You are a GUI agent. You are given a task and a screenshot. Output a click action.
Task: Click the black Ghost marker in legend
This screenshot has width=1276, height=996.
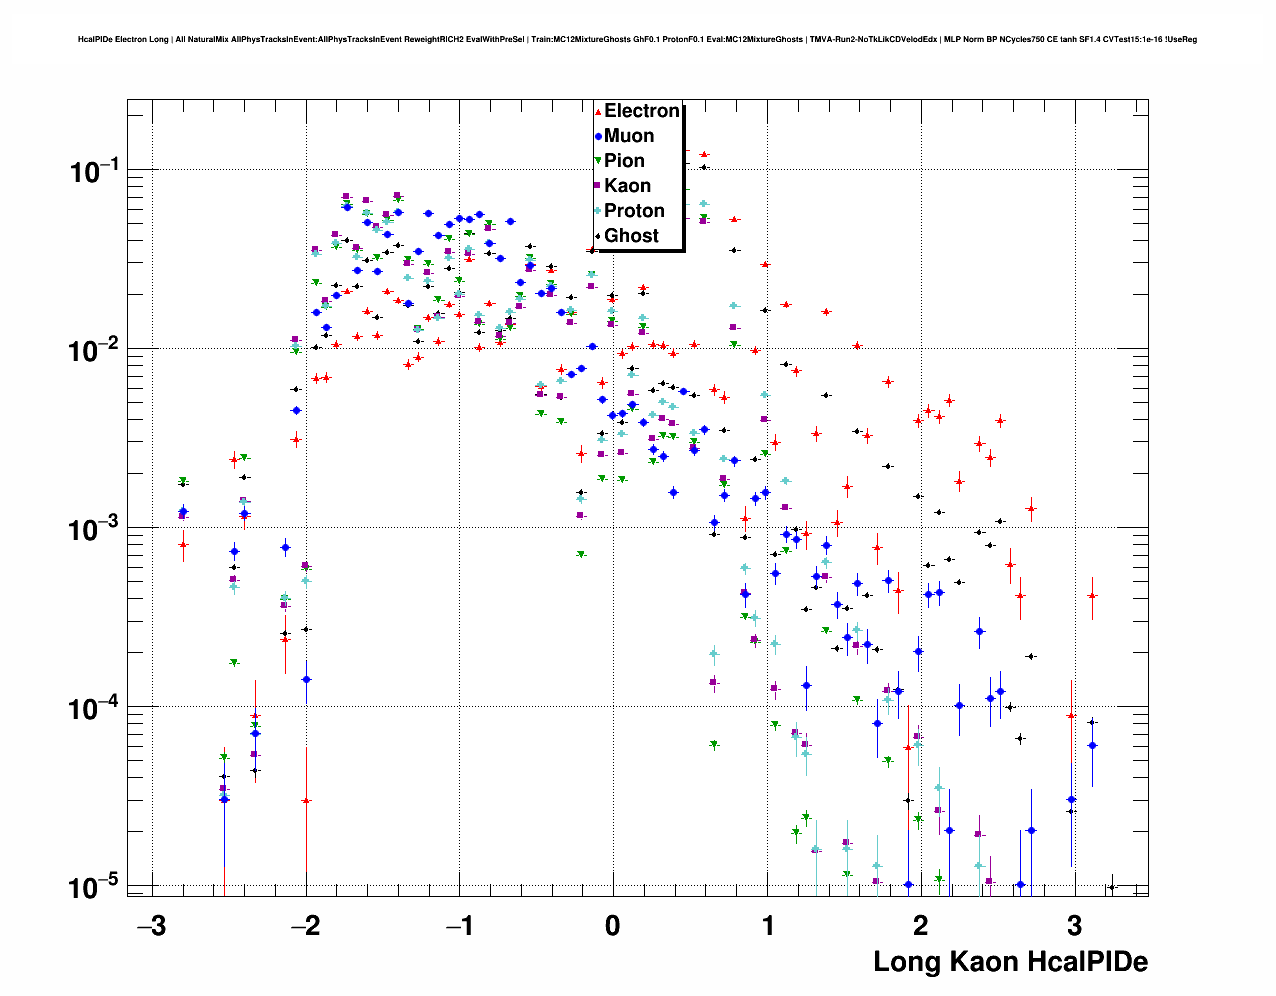click(x=598, y=236)
